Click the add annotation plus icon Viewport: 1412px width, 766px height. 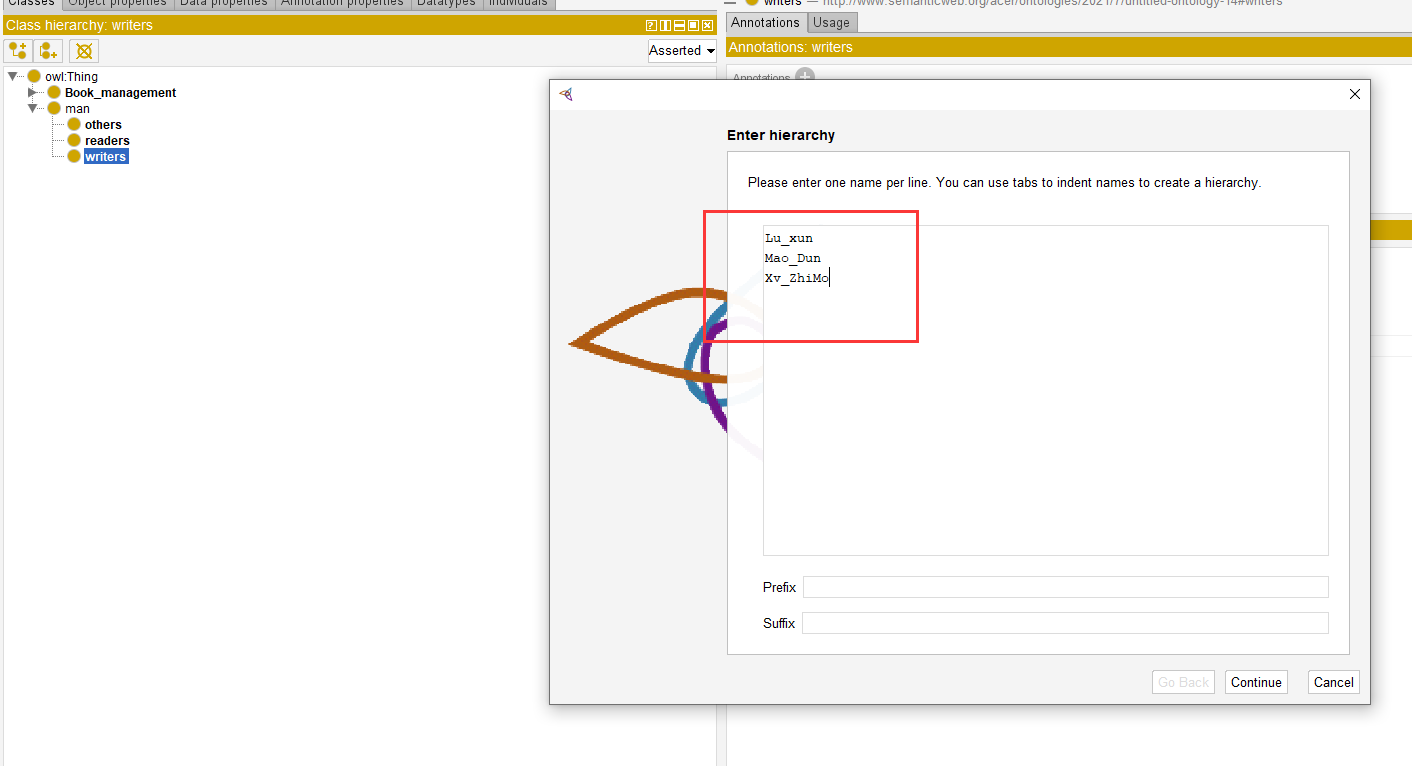(805, 76)
